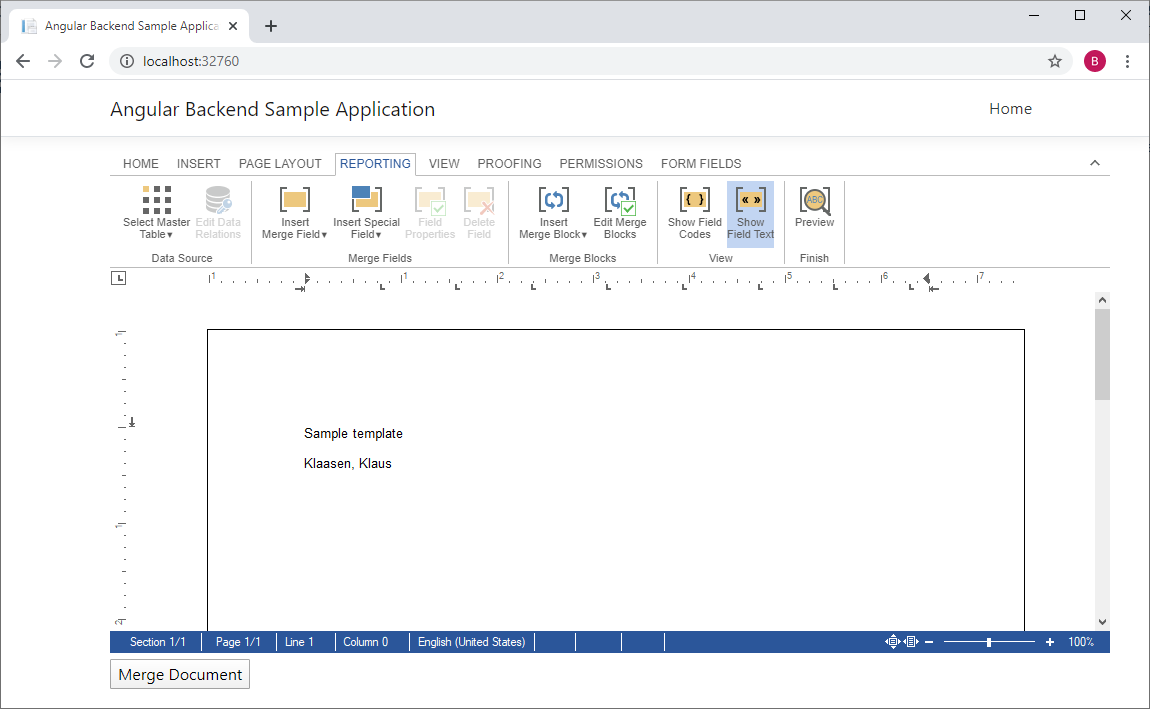View site information icon in address bar
Screen dimensions: 1150x709
[x=127, y=61]
